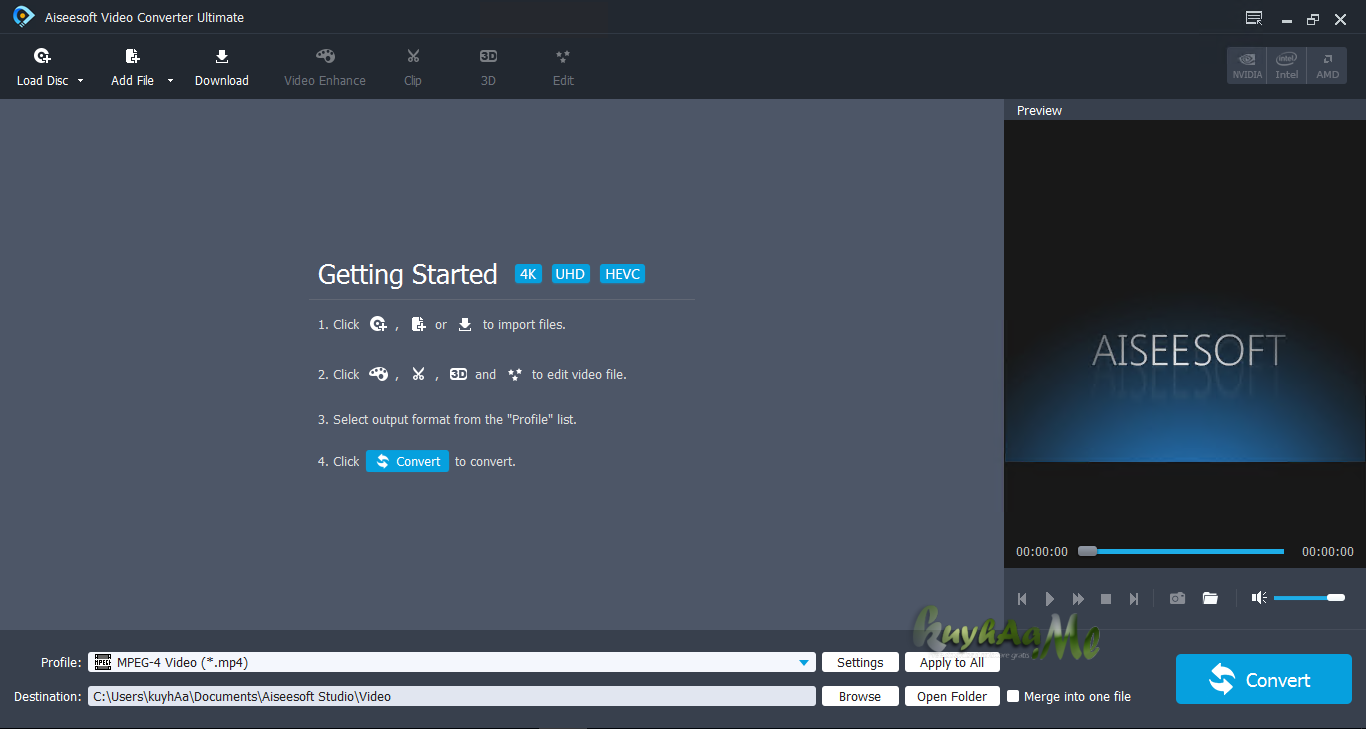Click Apply to All button
Image resolution: width=1366 pixels, height=729 pixels.
(x=952, y=662)
